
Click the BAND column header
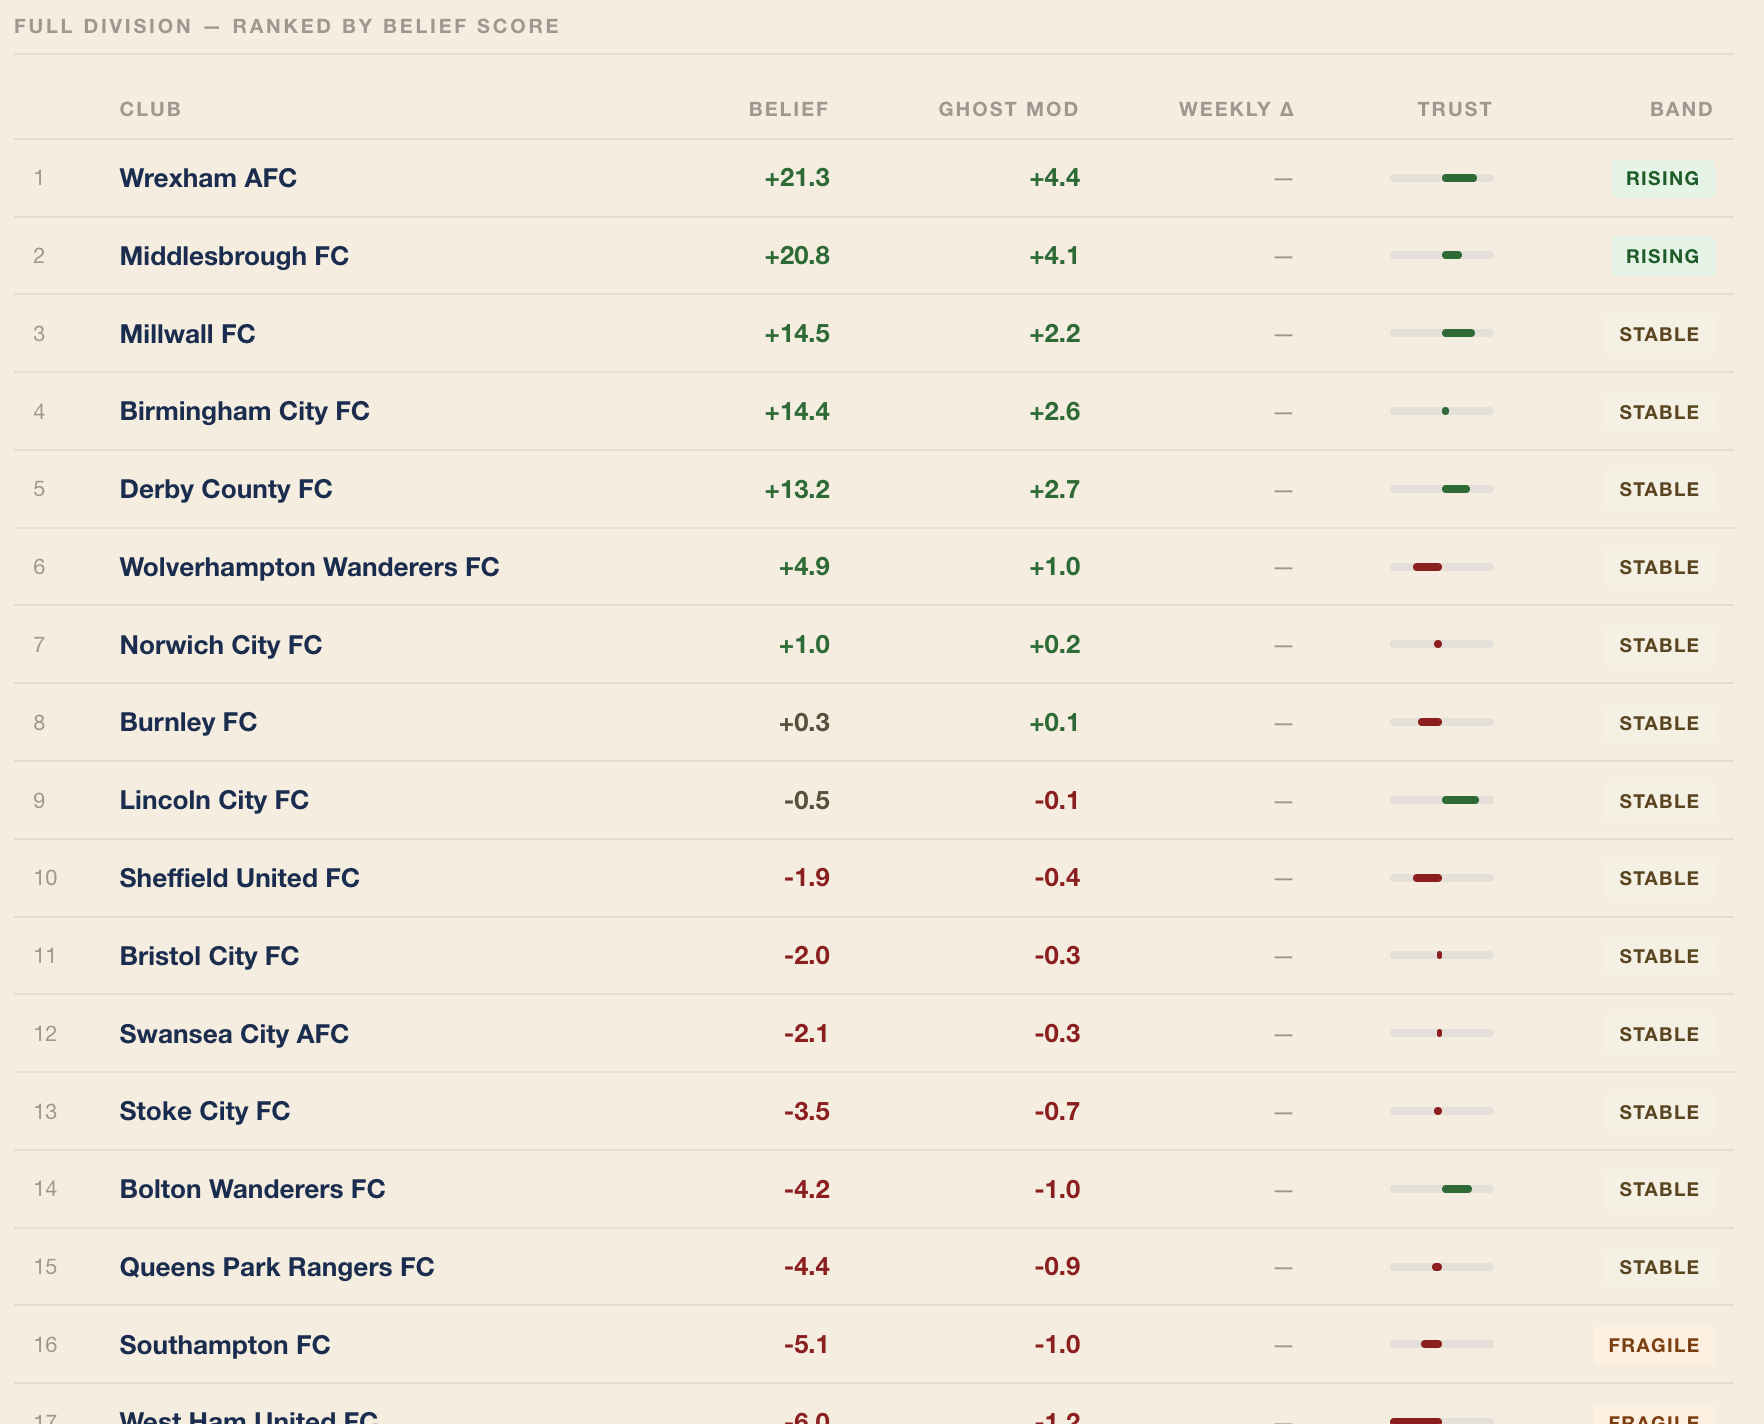pos(1681,109)
